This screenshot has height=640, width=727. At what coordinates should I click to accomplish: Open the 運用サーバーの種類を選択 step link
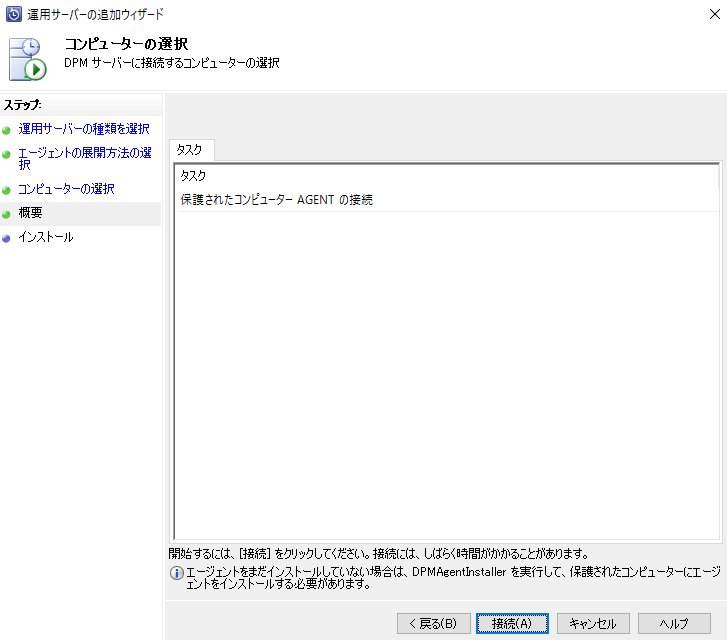pyautogui.click(x=84, y=129)
